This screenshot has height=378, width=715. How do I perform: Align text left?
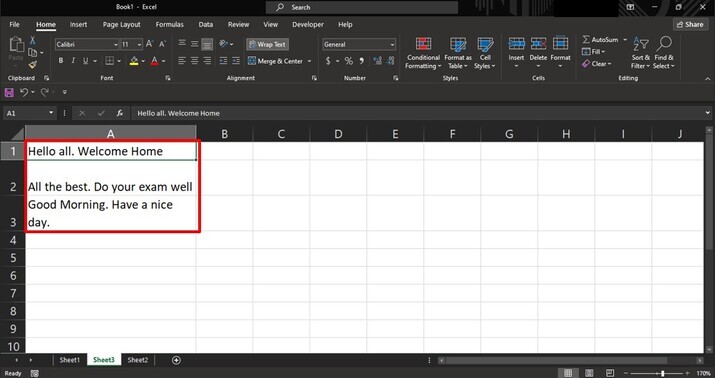tap(182, 61)
